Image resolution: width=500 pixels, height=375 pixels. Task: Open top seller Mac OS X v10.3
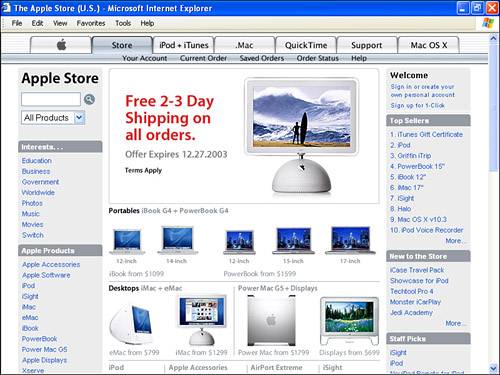coord(418,219)
